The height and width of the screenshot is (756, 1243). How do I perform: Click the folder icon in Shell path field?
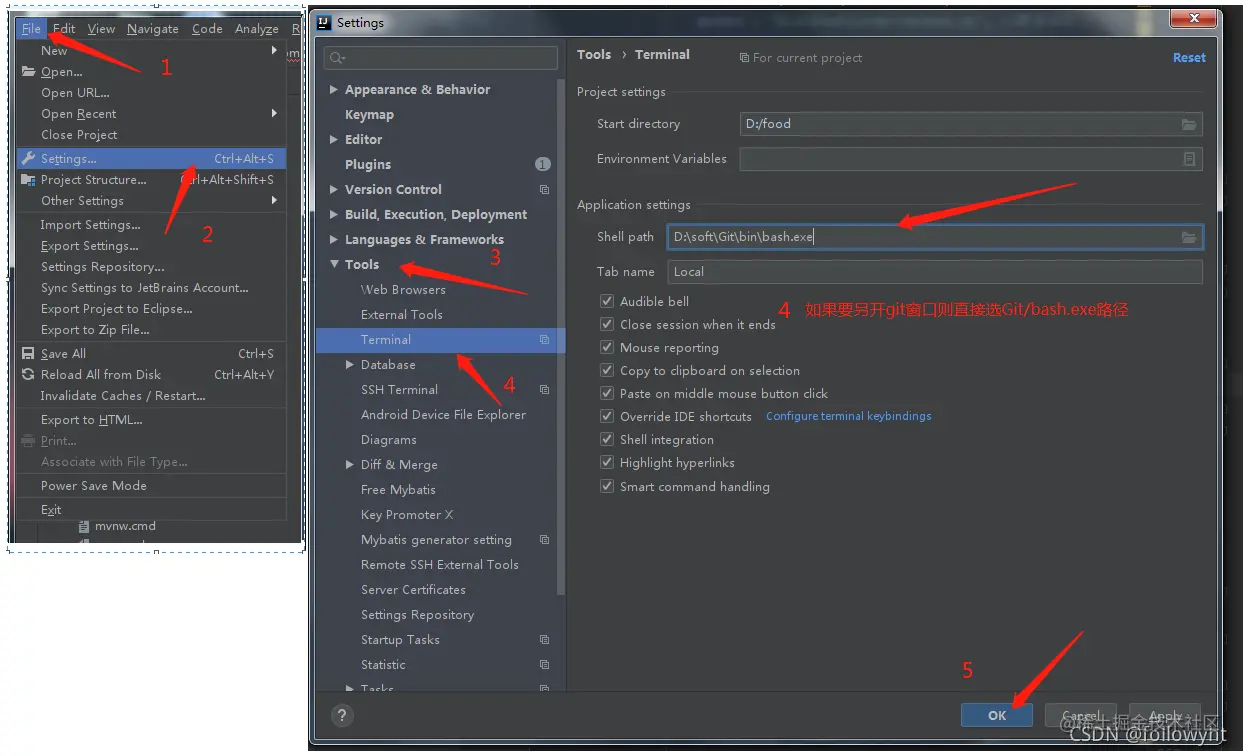point(1189,237)
